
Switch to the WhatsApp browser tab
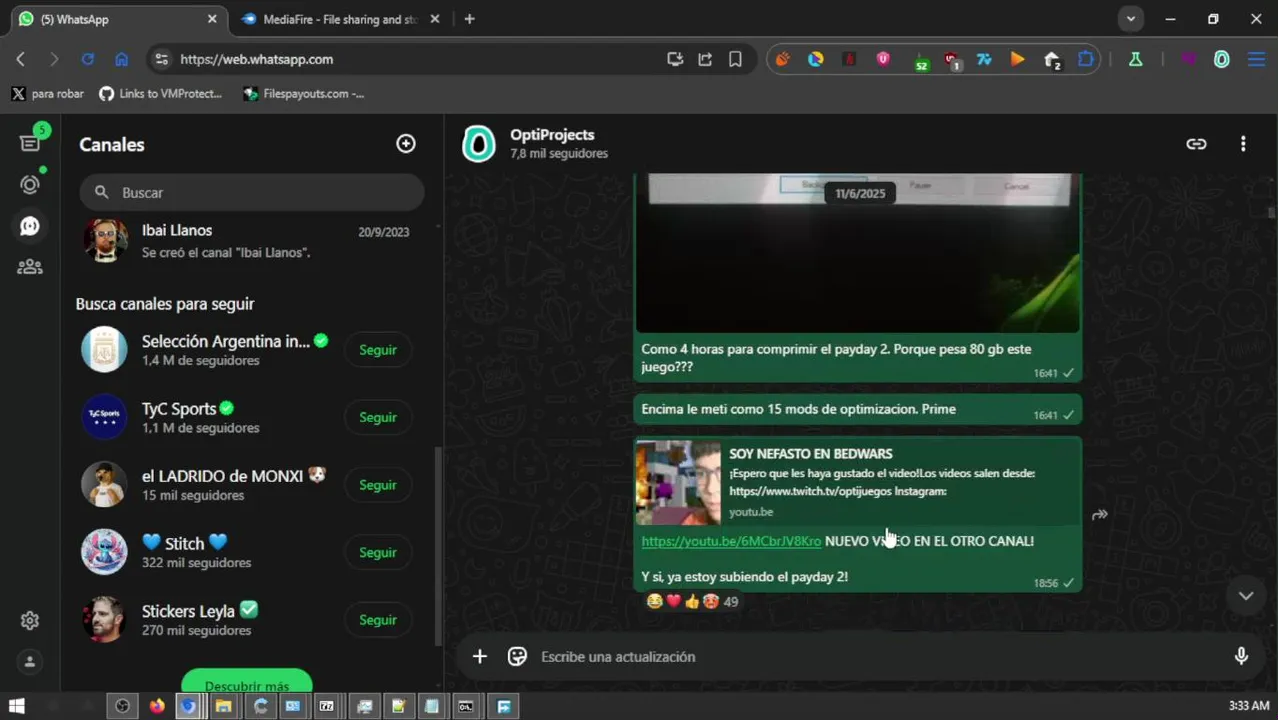[117, 19]
